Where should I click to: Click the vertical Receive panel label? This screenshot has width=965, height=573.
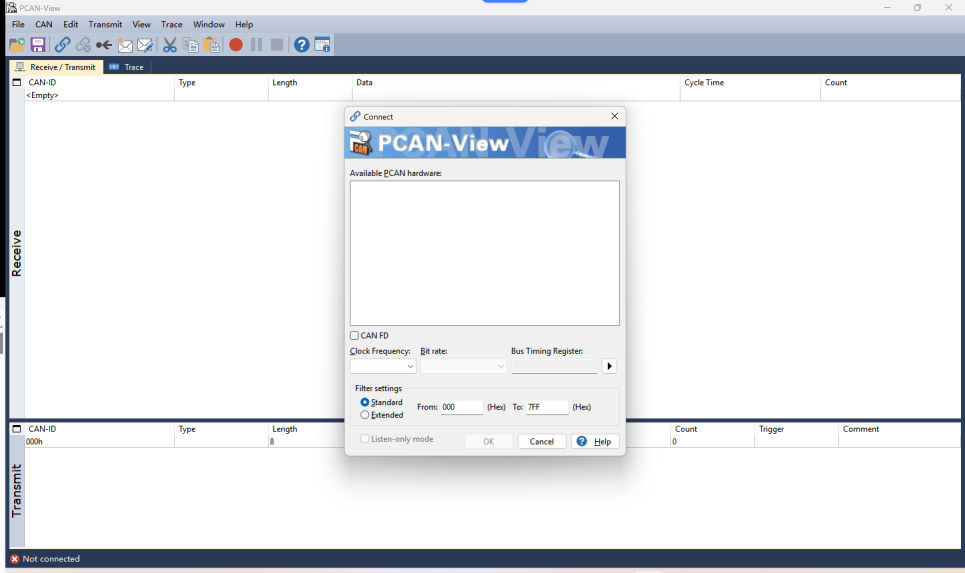click(x=16, y=253)
